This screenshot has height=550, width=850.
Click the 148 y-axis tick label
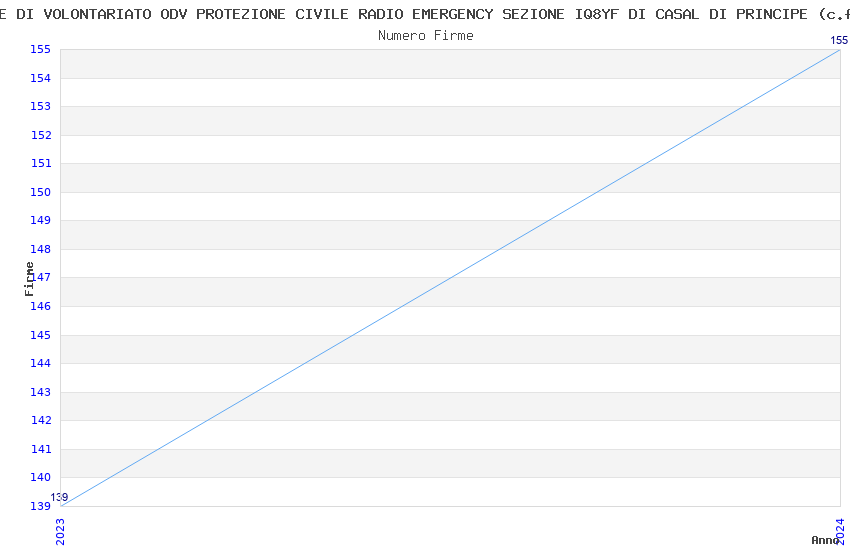41,249
